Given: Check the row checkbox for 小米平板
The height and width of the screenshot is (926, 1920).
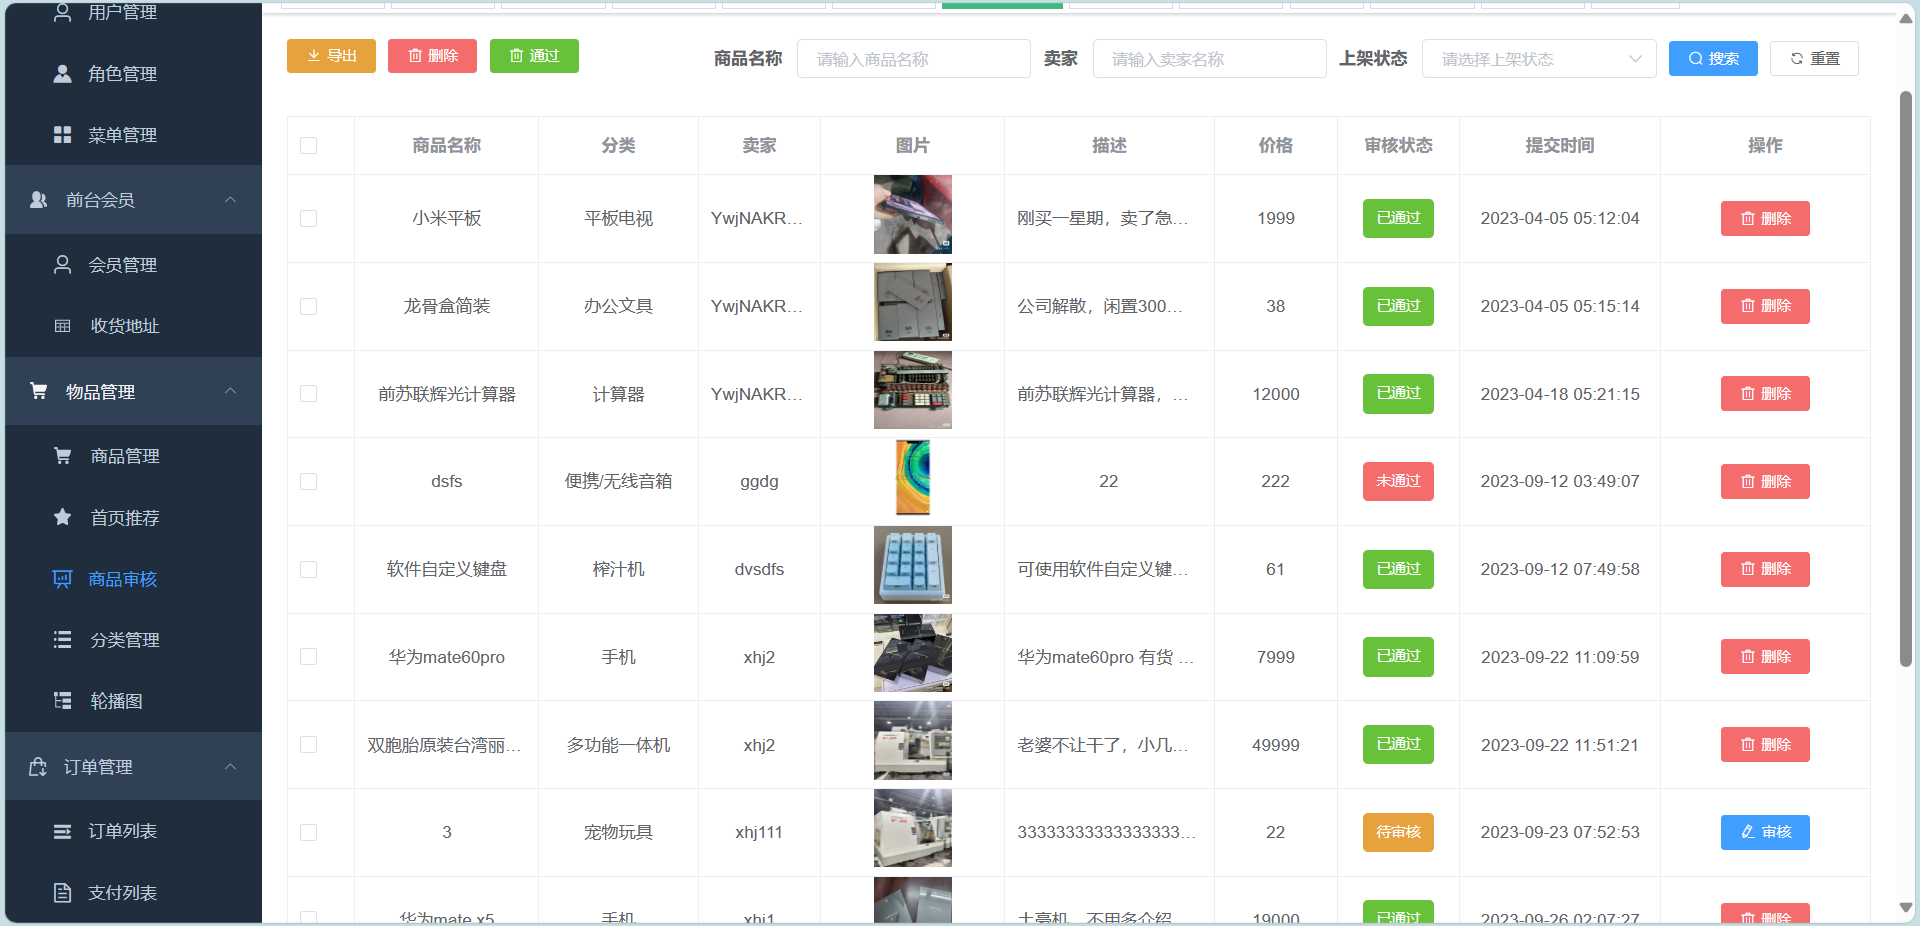Looking at the screenshot, I should click(x=309, y=218).
